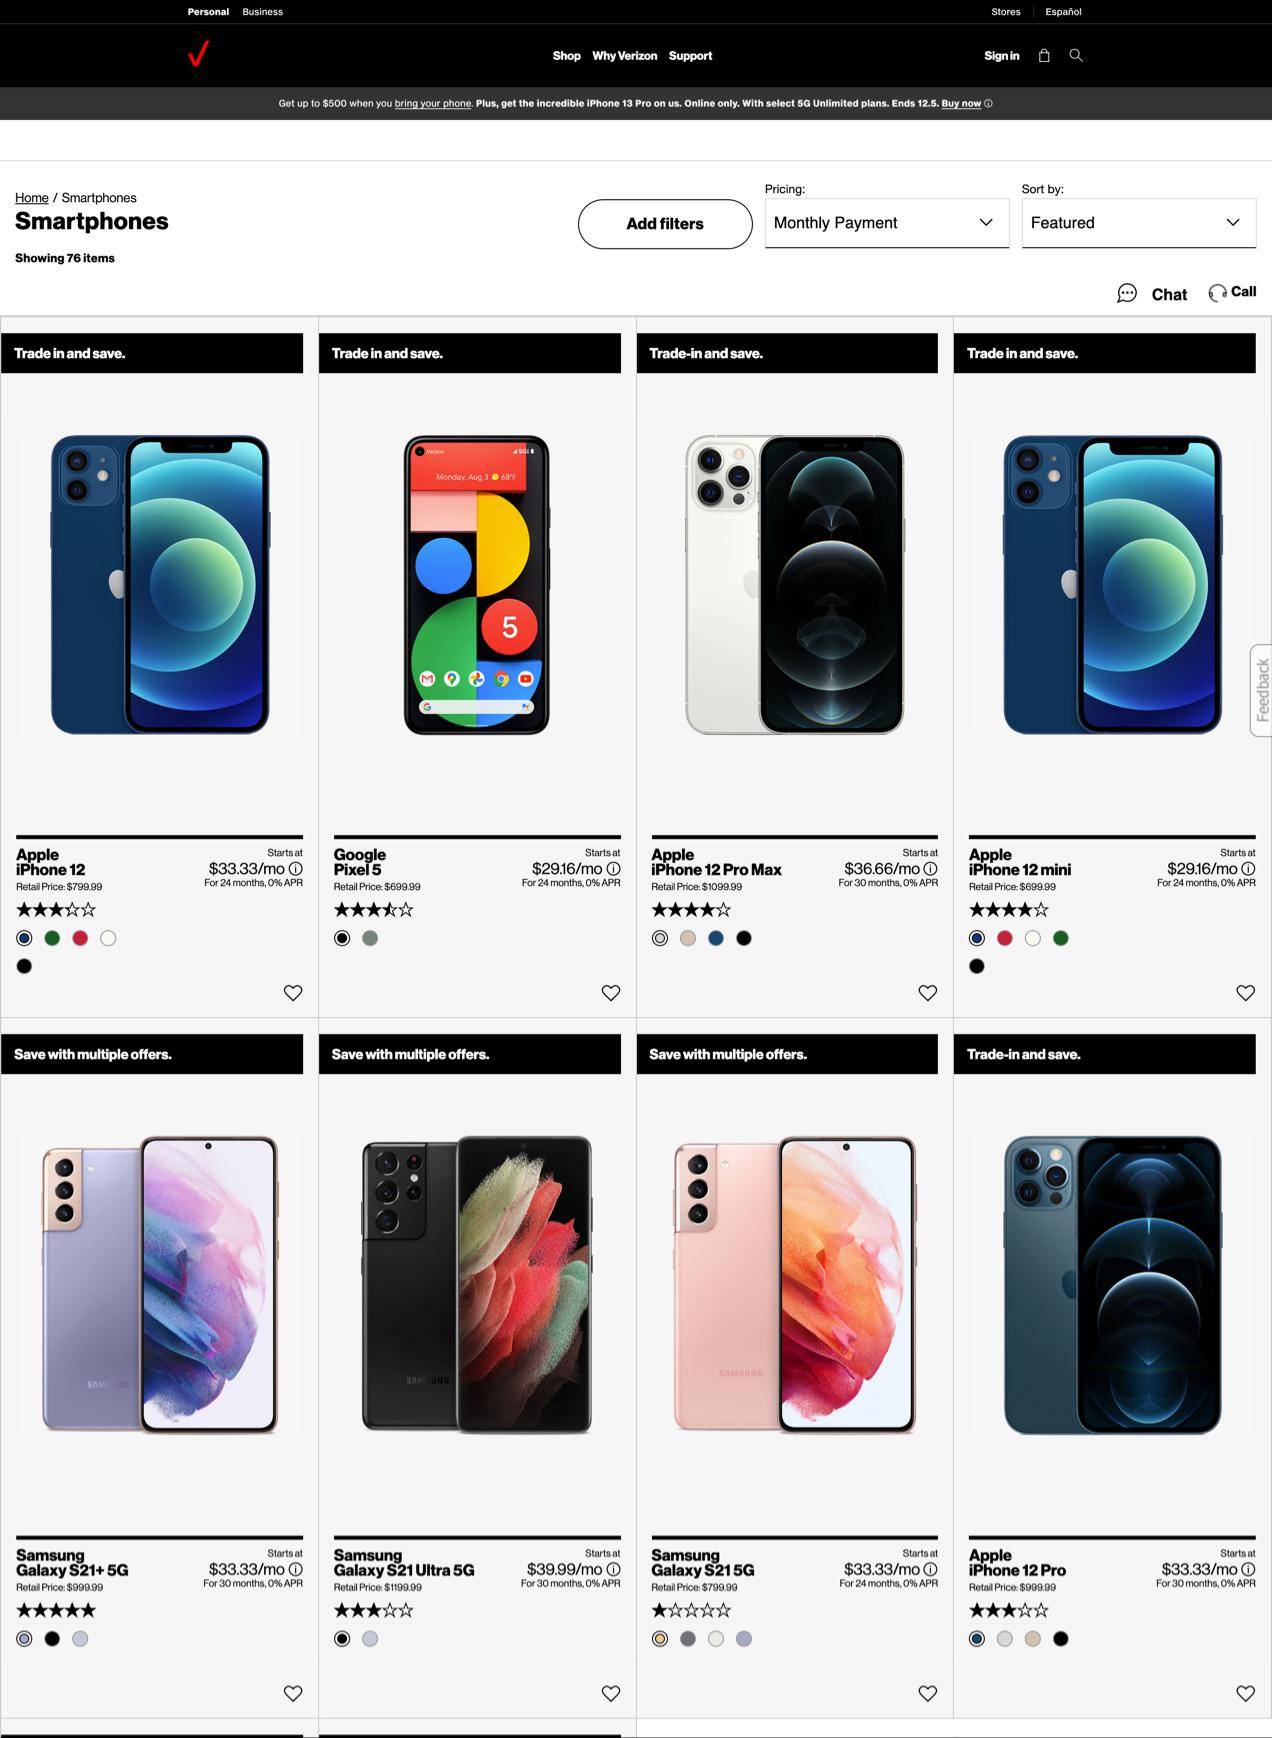Follow the Home breadcrumb link

(x=32, y=198)
